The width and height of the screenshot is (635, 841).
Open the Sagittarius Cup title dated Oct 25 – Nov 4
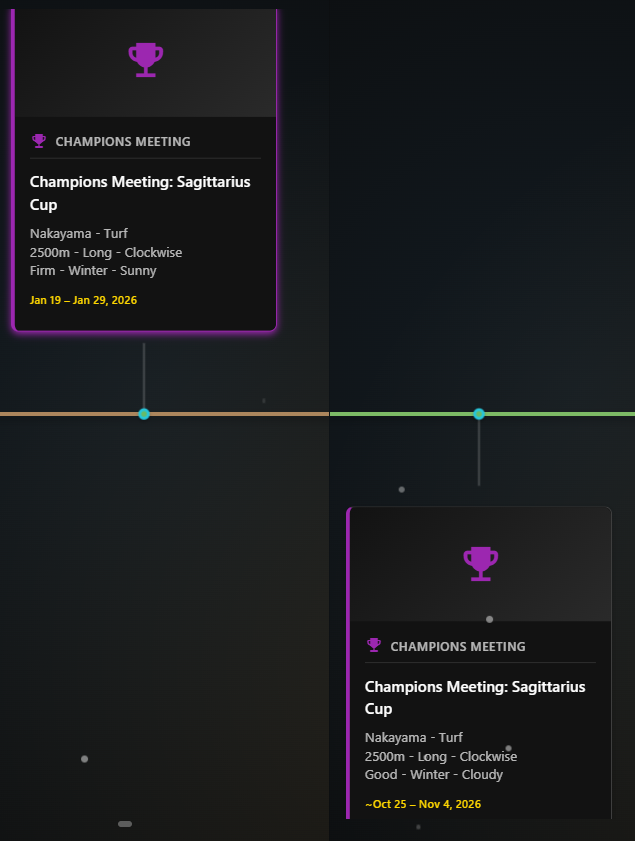pos(475,697)
